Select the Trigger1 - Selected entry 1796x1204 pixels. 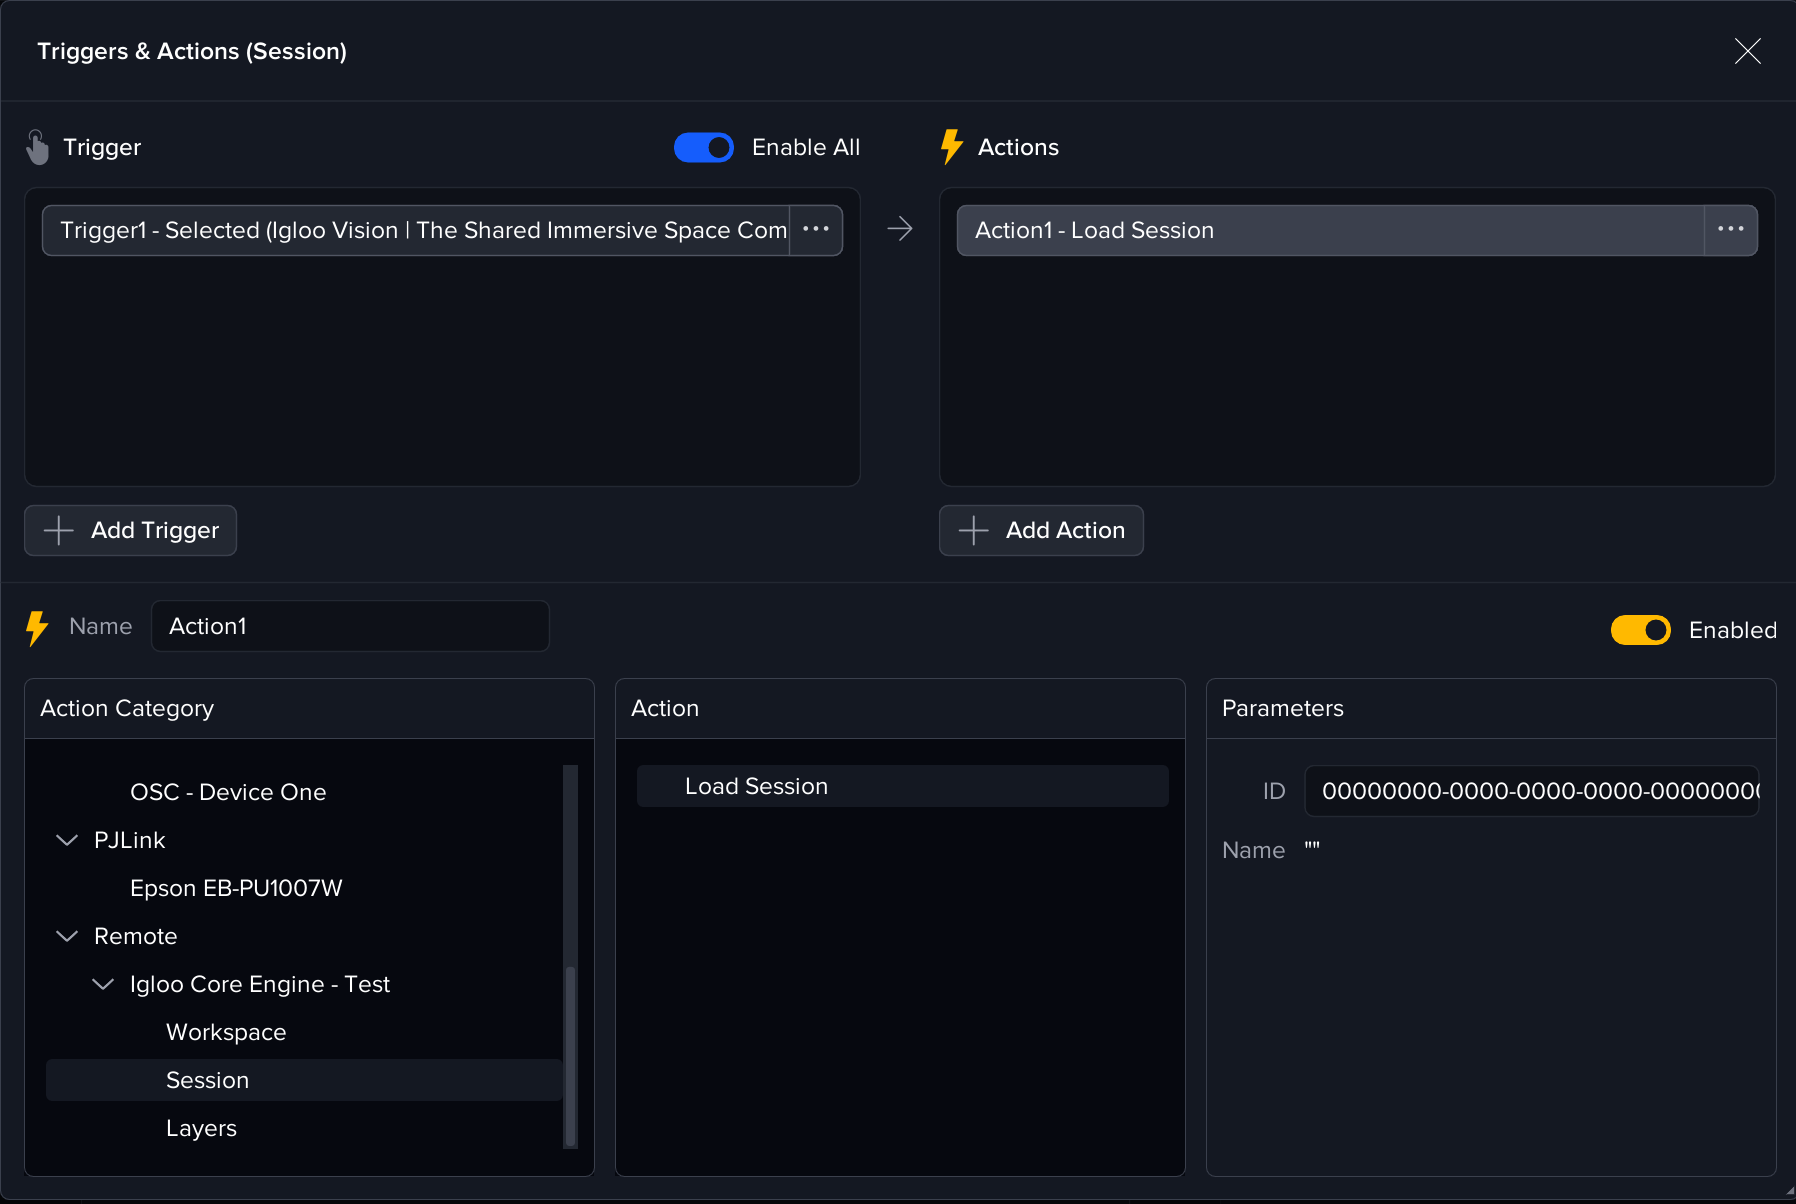[416, 230]
